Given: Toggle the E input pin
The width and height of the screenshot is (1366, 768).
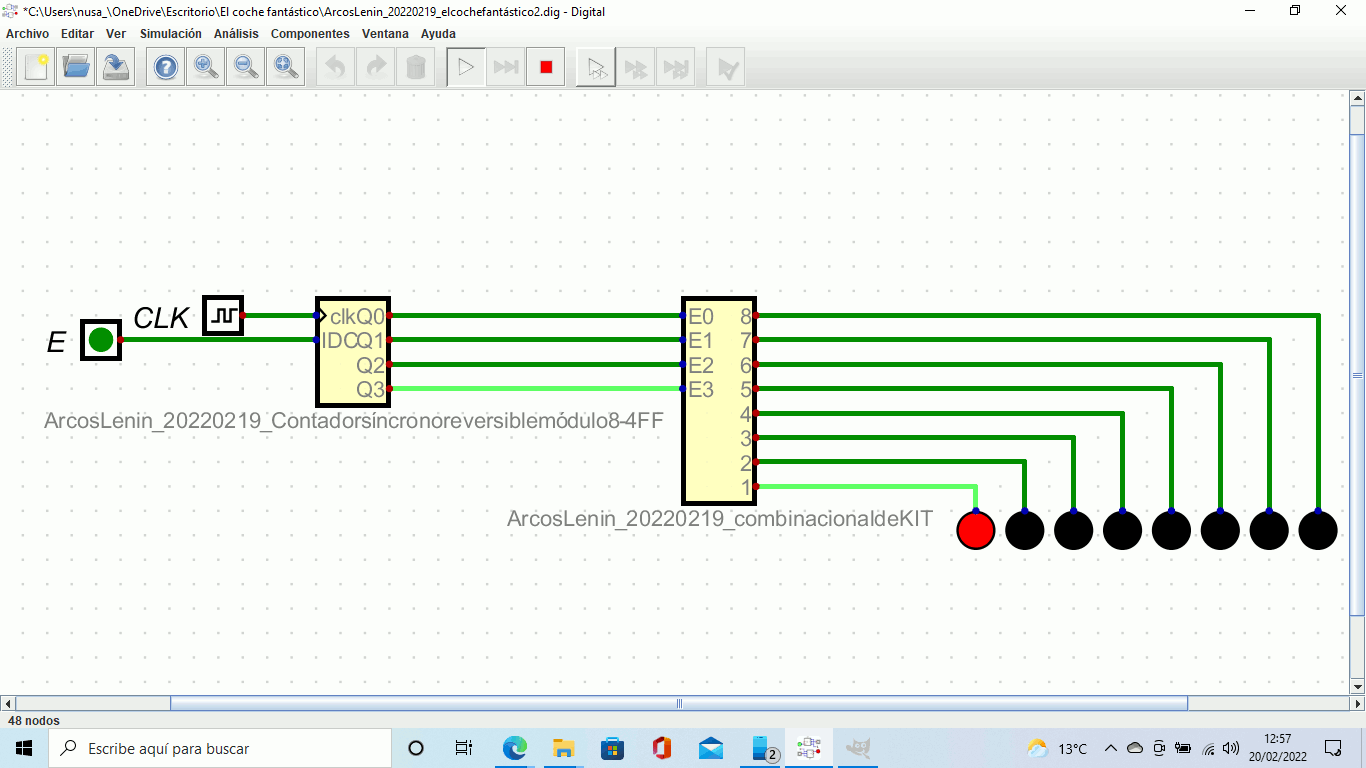Looking at the screenshot, I should (x=101, y=340).
